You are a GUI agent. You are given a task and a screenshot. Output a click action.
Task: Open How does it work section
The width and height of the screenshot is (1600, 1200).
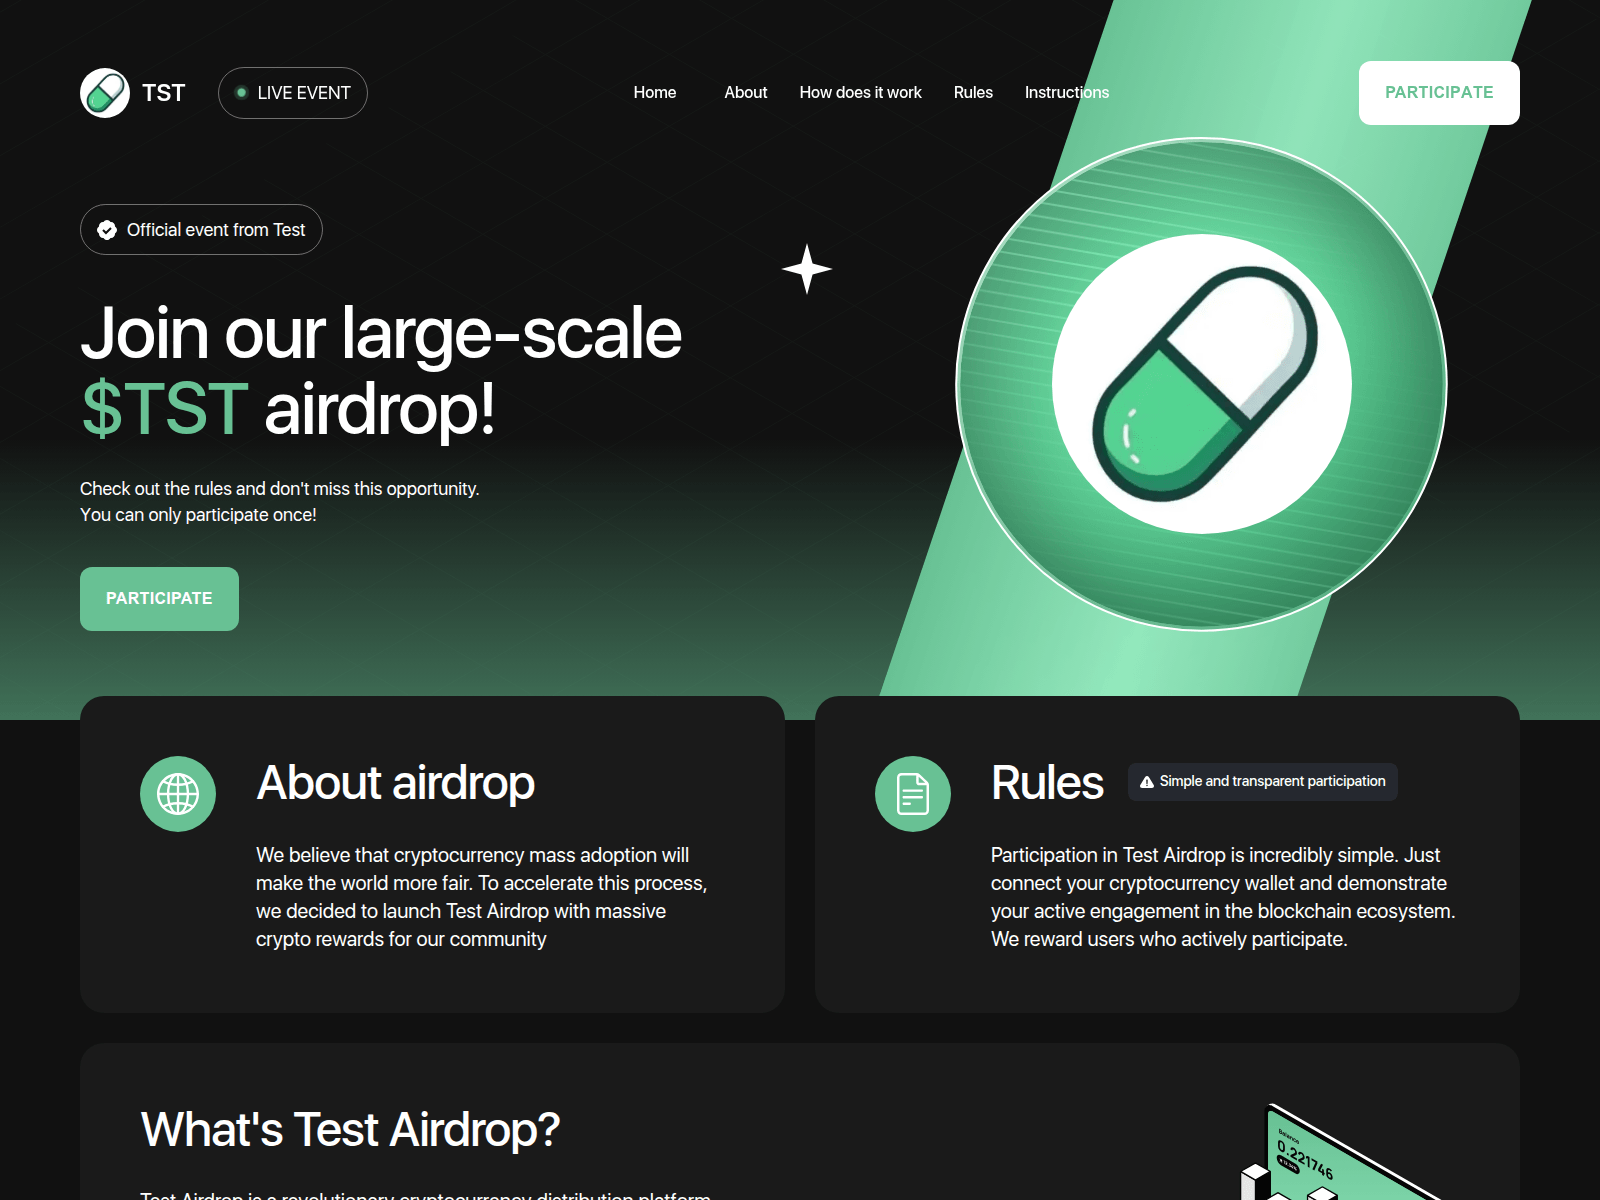860,93
